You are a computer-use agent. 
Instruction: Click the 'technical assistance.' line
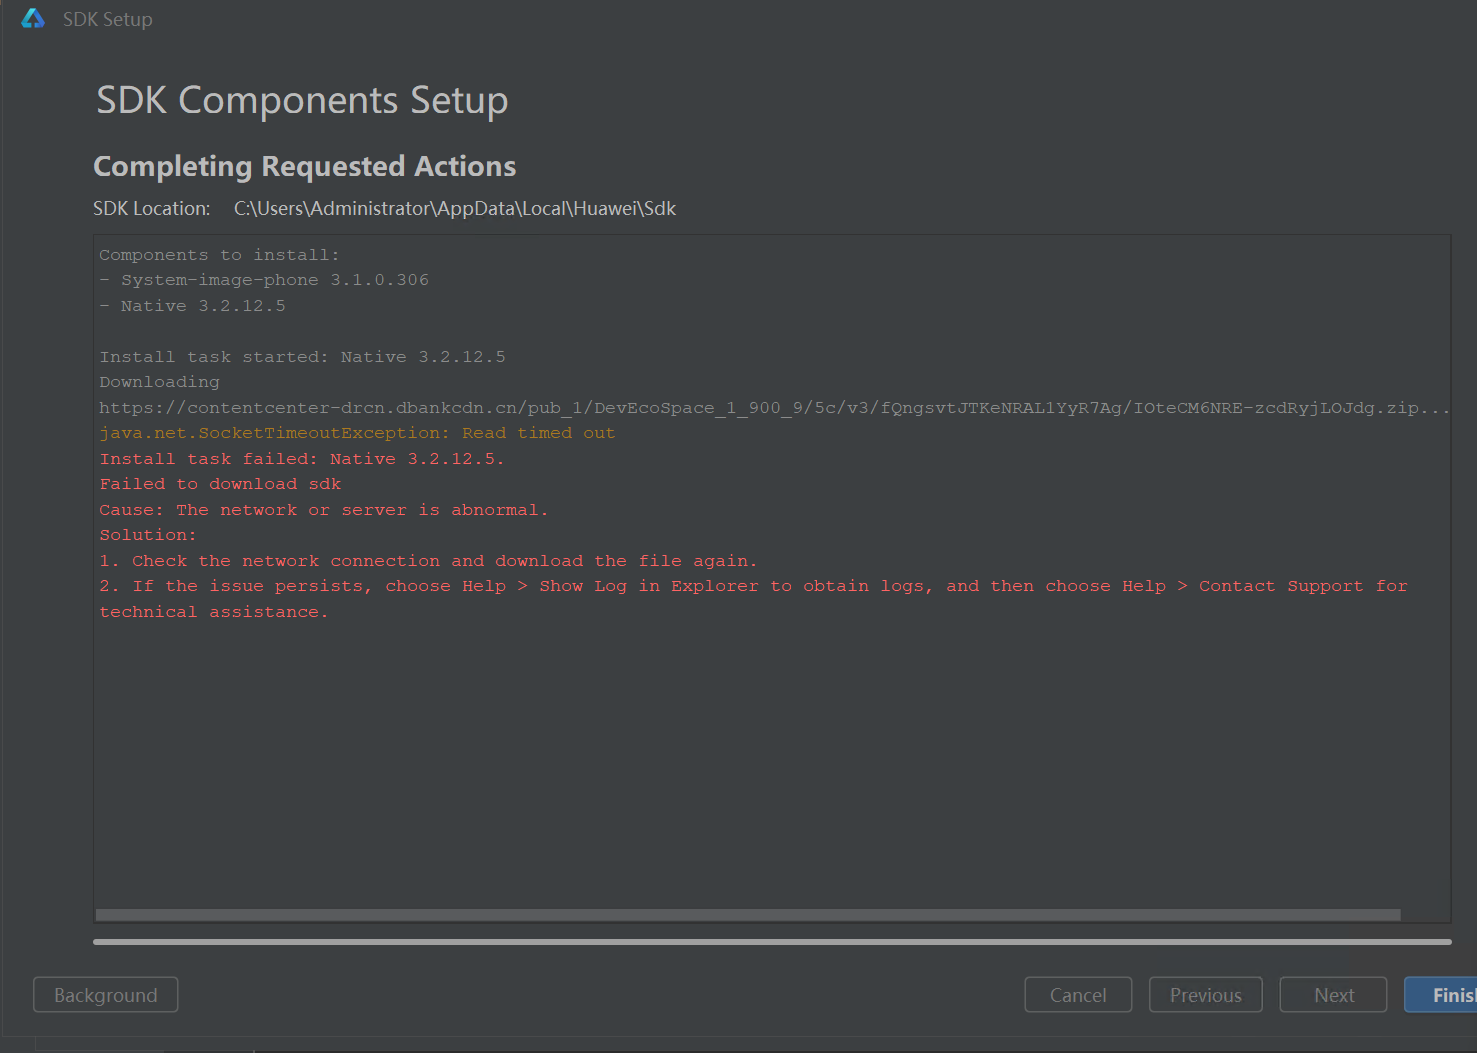click(x=213, y=612)
